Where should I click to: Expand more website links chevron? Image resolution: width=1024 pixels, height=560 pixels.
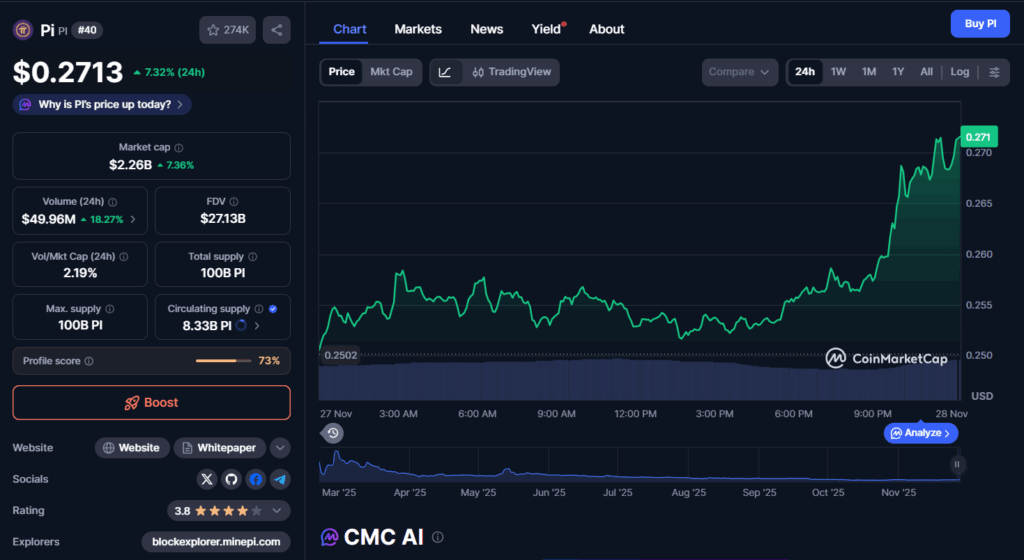point(280,448)
